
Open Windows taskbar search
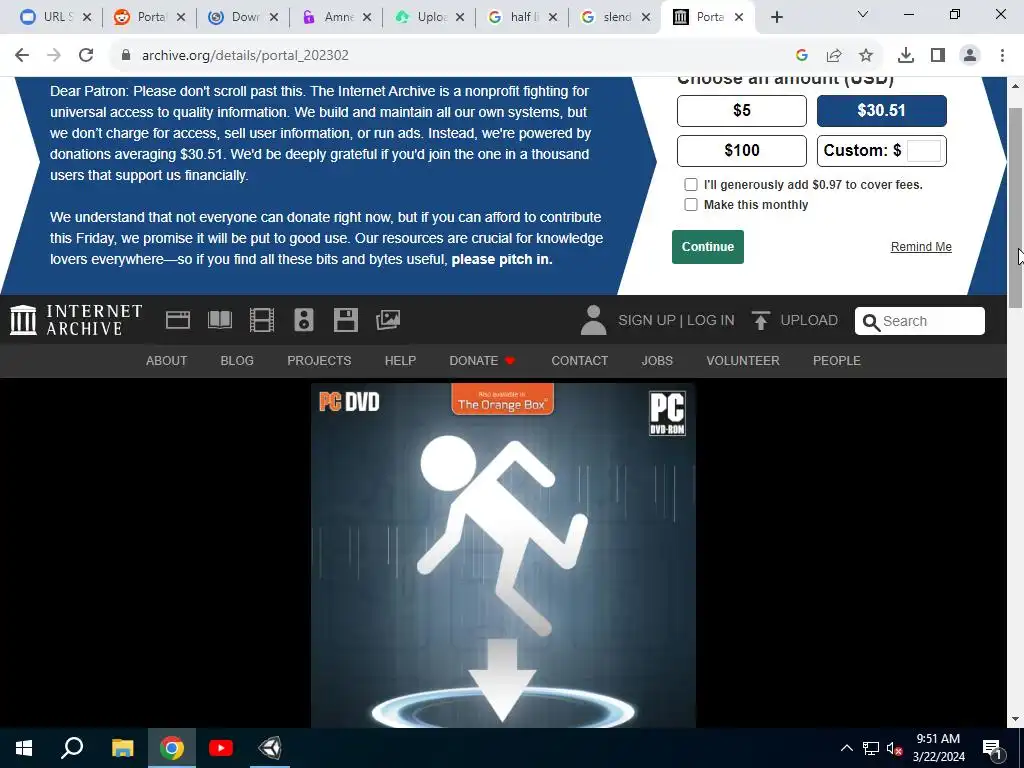pyautogui.click(x=72, y=748)
